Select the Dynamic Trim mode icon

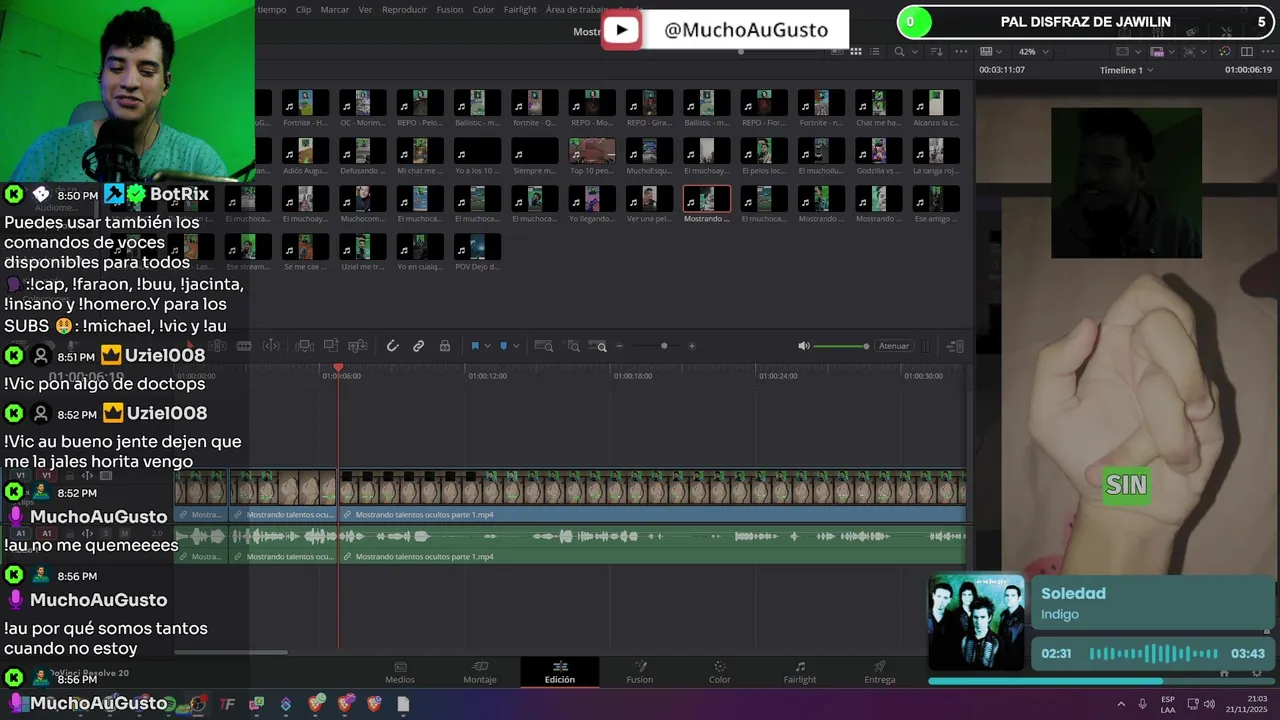click(271, 346)
